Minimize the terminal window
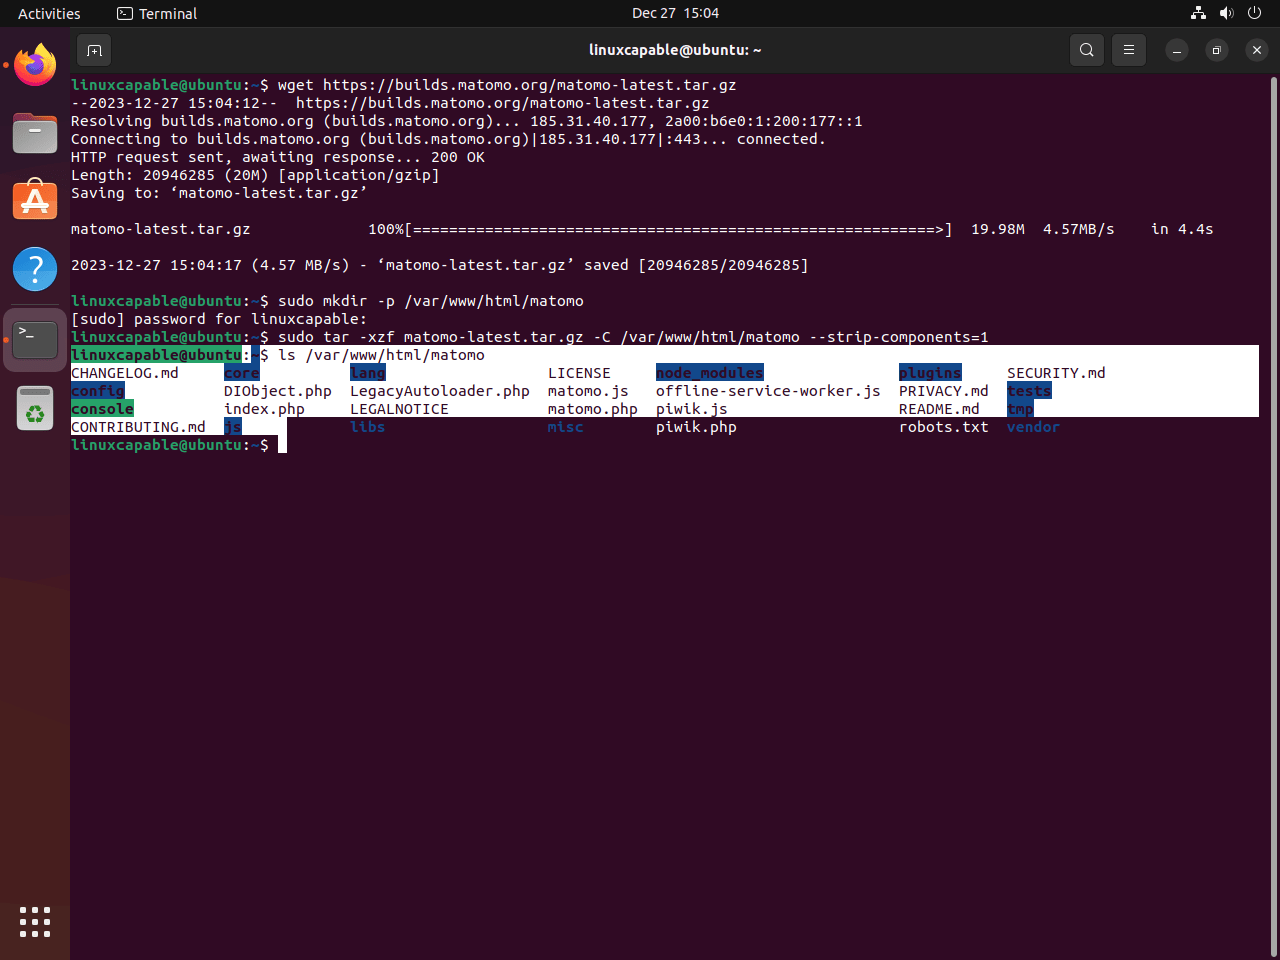 click(1177, 50)
